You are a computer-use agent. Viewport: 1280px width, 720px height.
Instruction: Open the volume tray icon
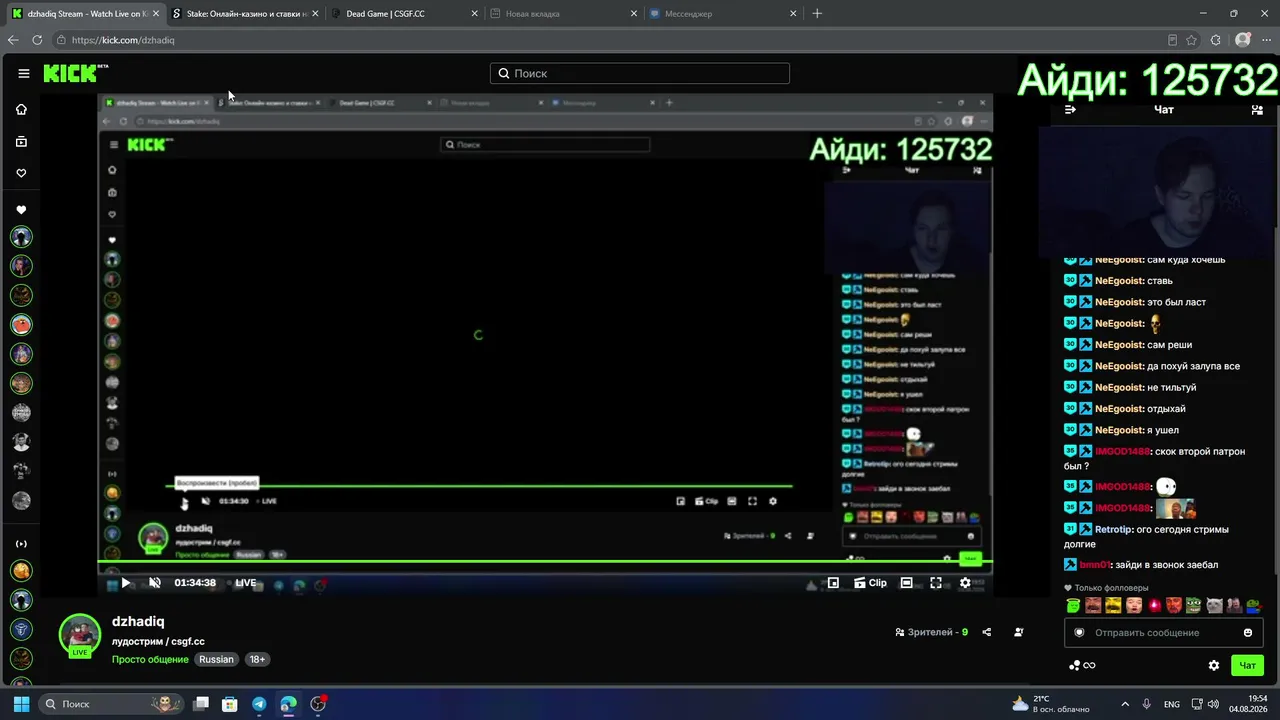pyautogui.click(x=1213, y=704)
